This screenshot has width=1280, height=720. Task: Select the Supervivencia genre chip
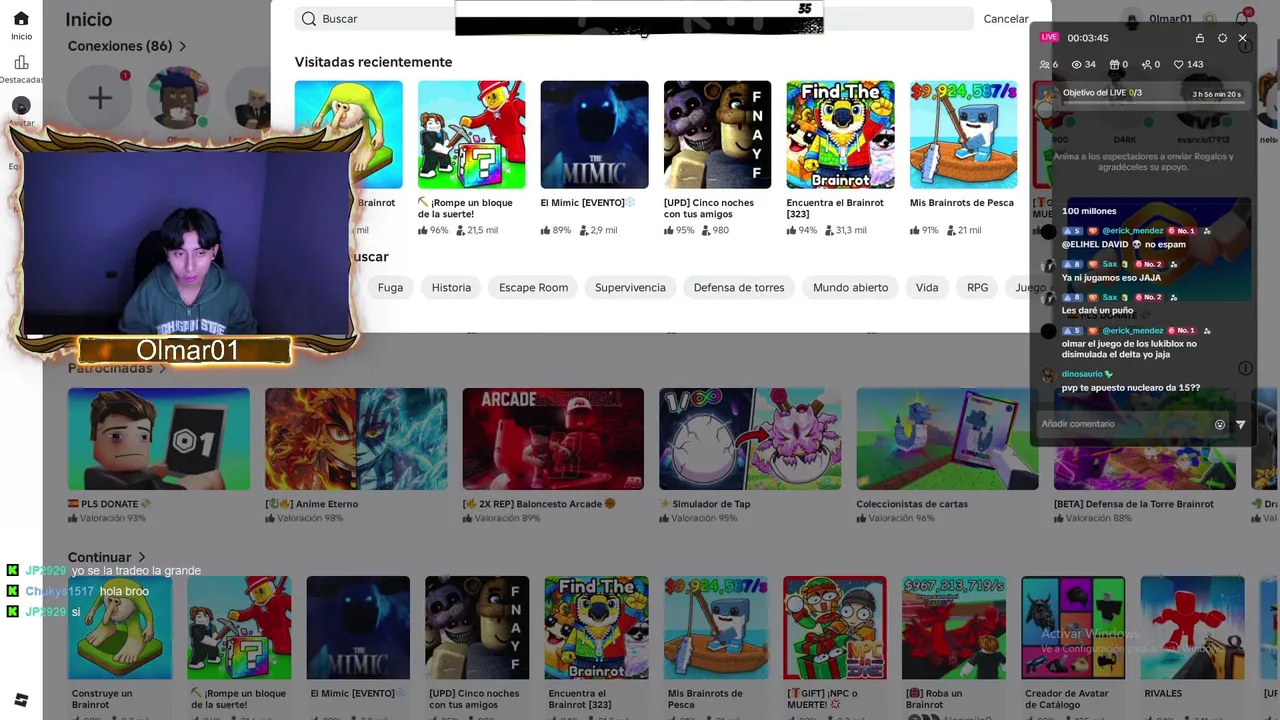tap(630, 287)
